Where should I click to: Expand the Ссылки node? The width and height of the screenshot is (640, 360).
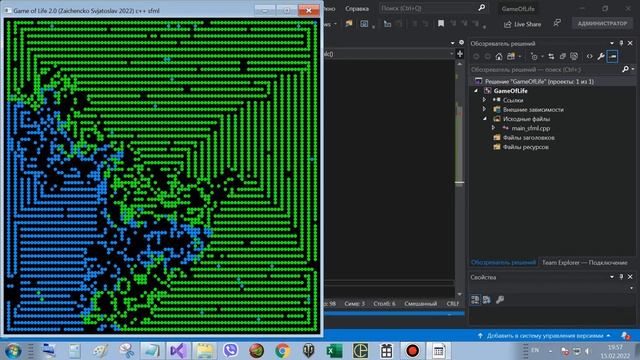point(484,100)
